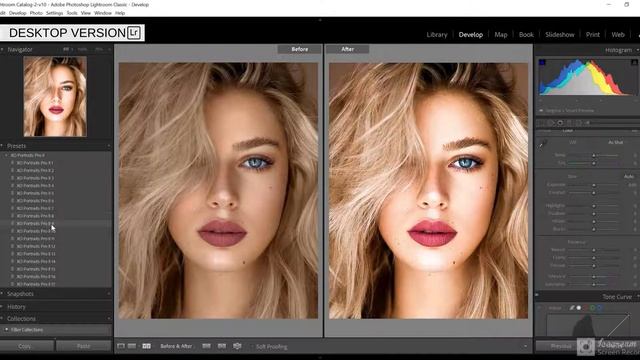Pick the White Balance Selector eyedropper
Image resolution: width=640 pixels, height=360 pixels.
point(542,145)
